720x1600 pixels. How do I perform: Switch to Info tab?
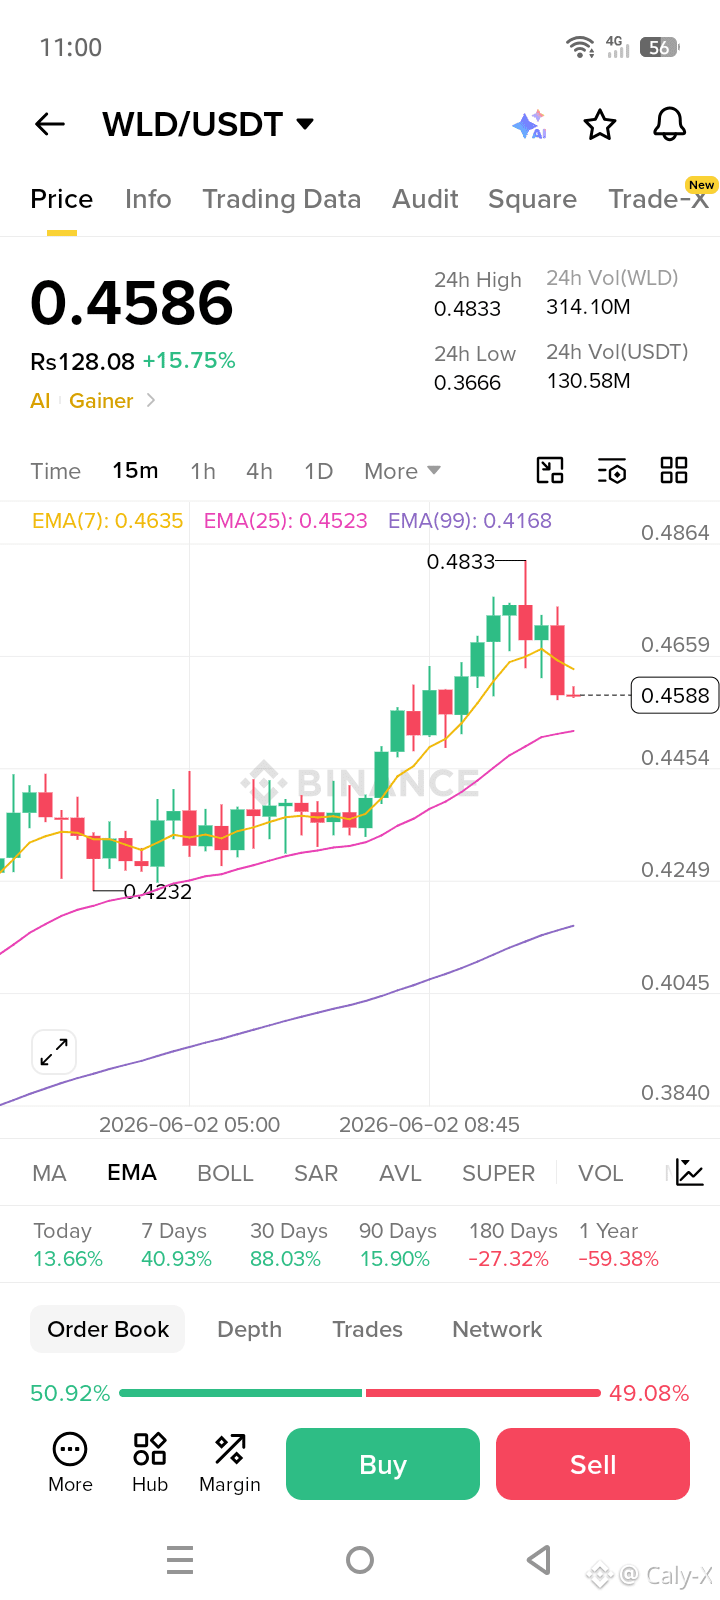148,199
